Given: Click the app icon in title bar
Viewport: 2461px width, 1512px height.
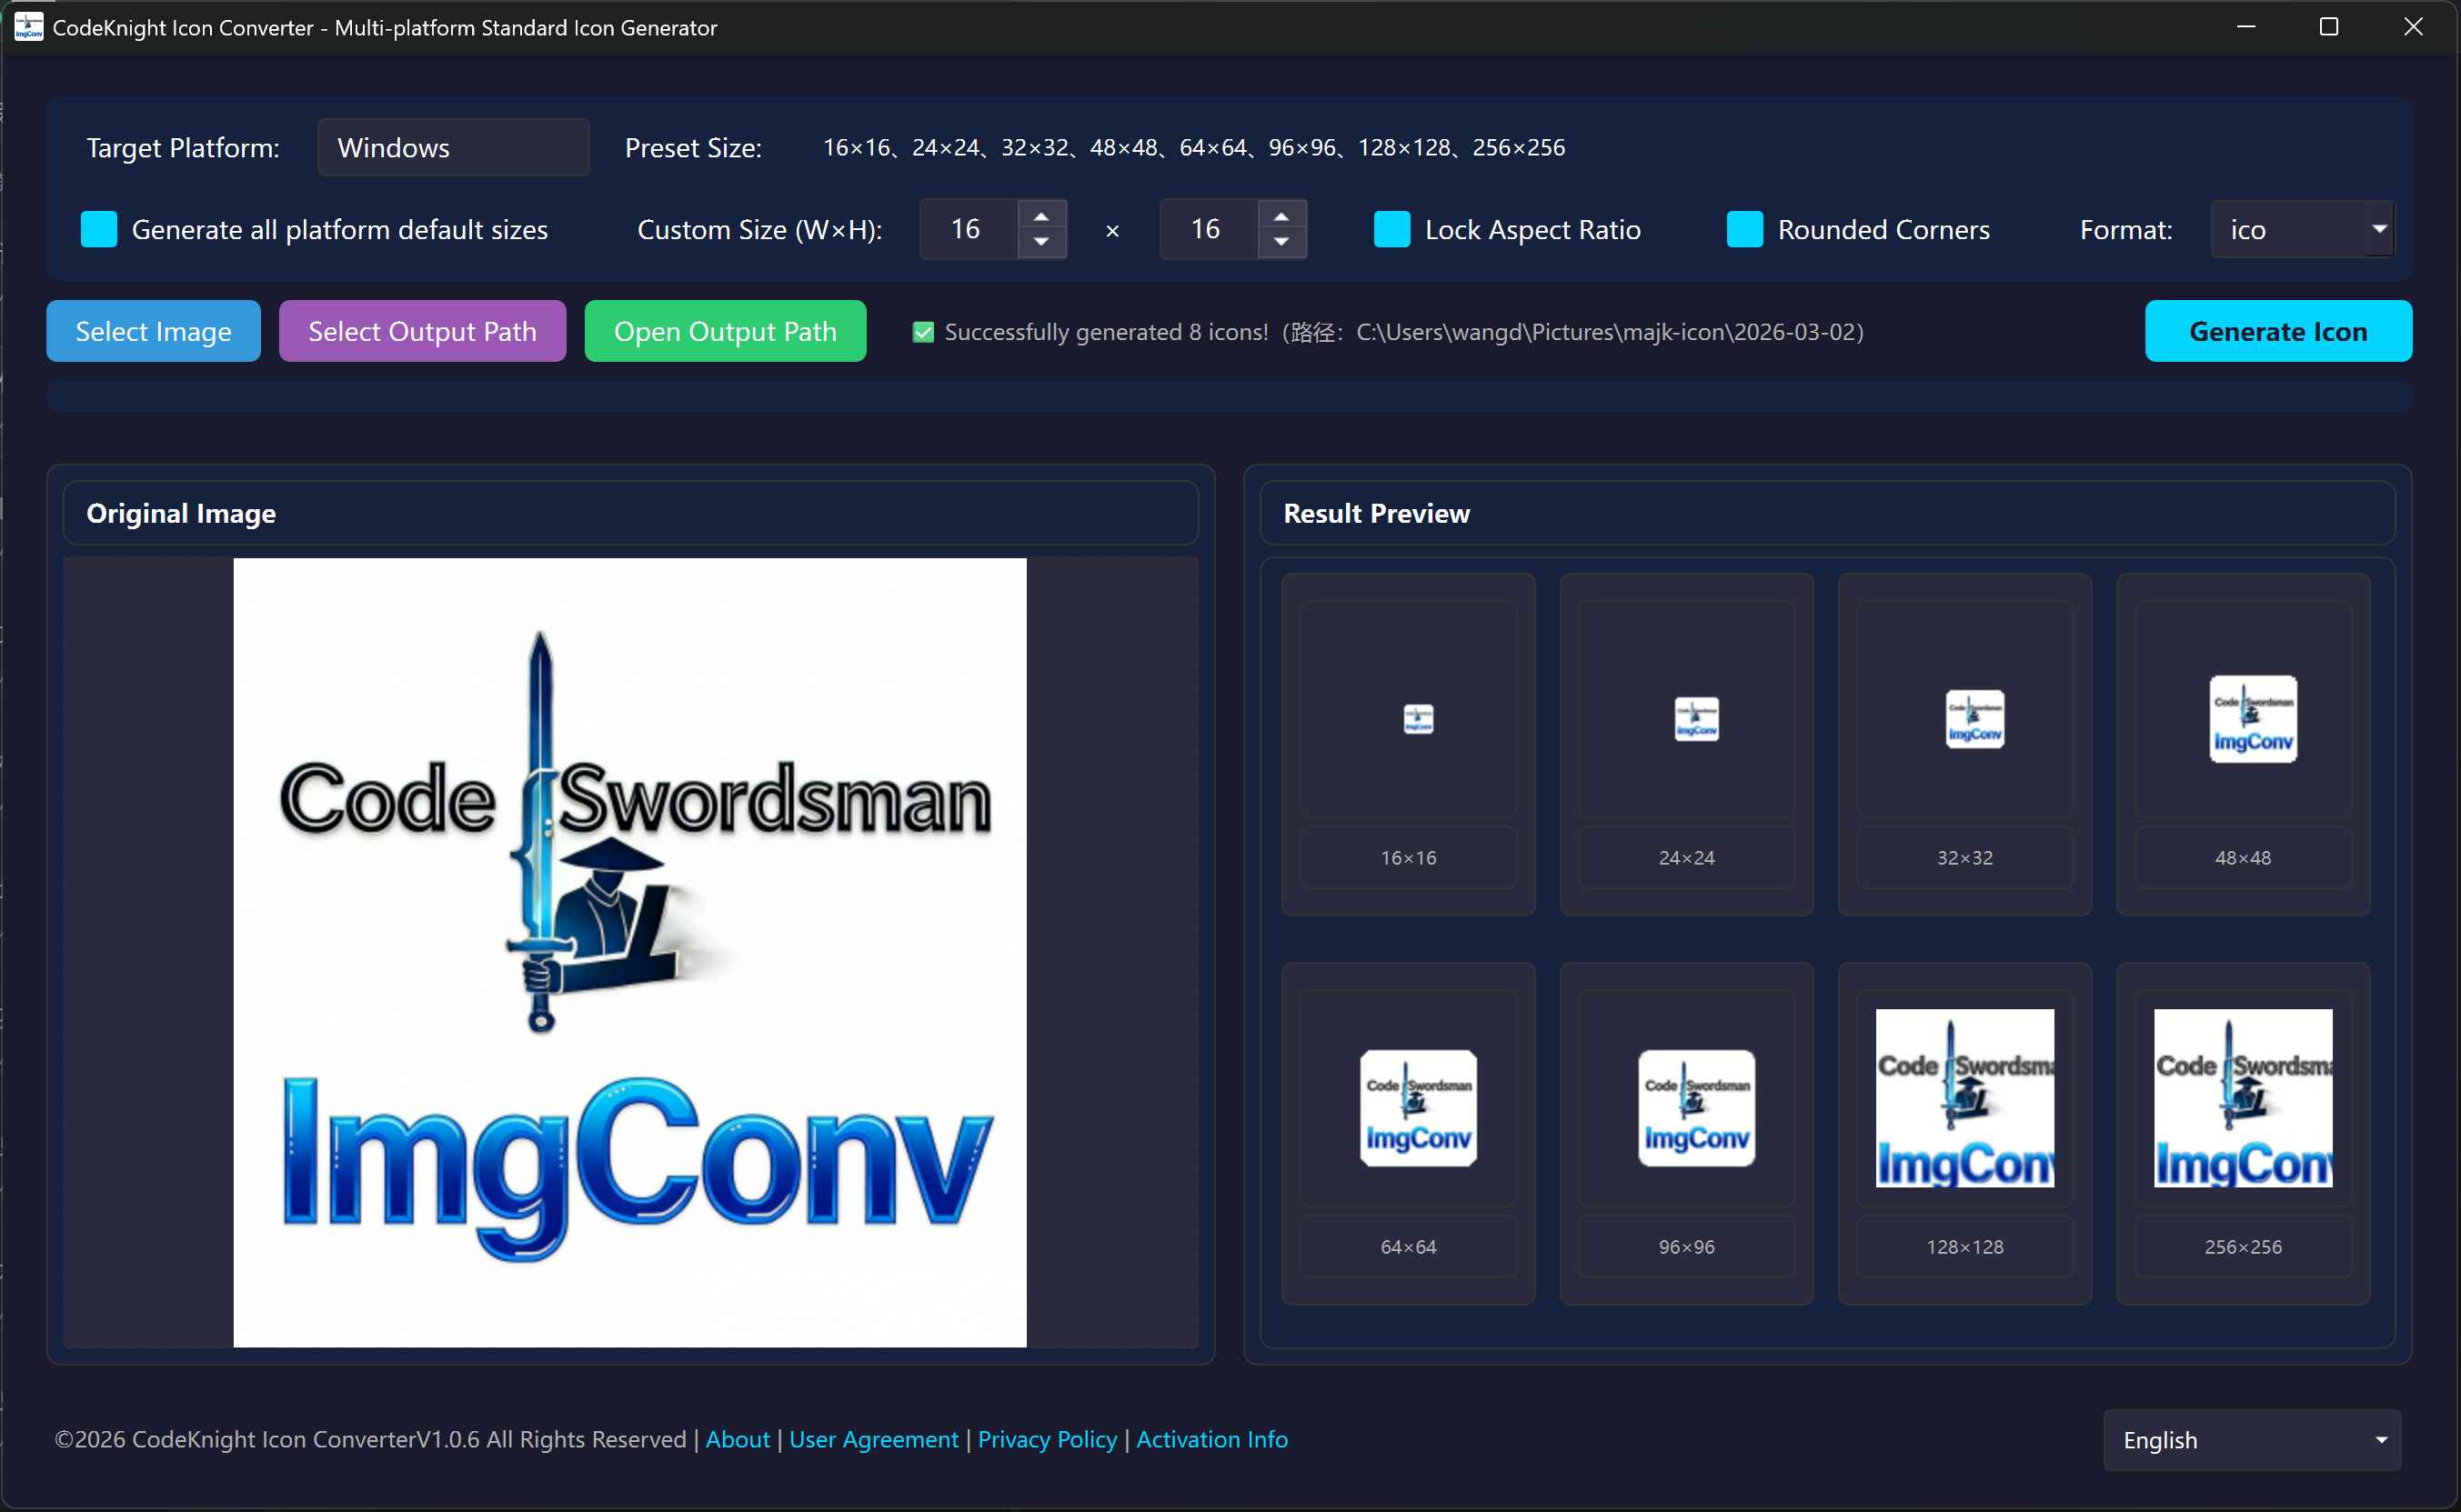Looking at the screenshot, I should click(x=28, y=27).
